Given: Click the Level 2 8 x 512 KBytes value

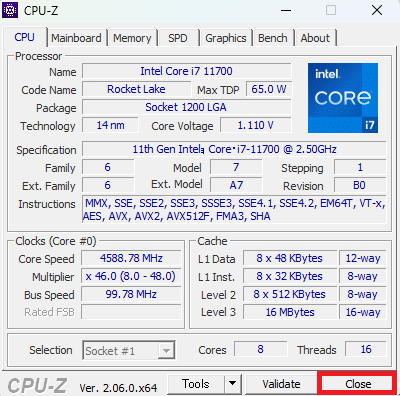Looking at the screenshot, I should point(290,294).
